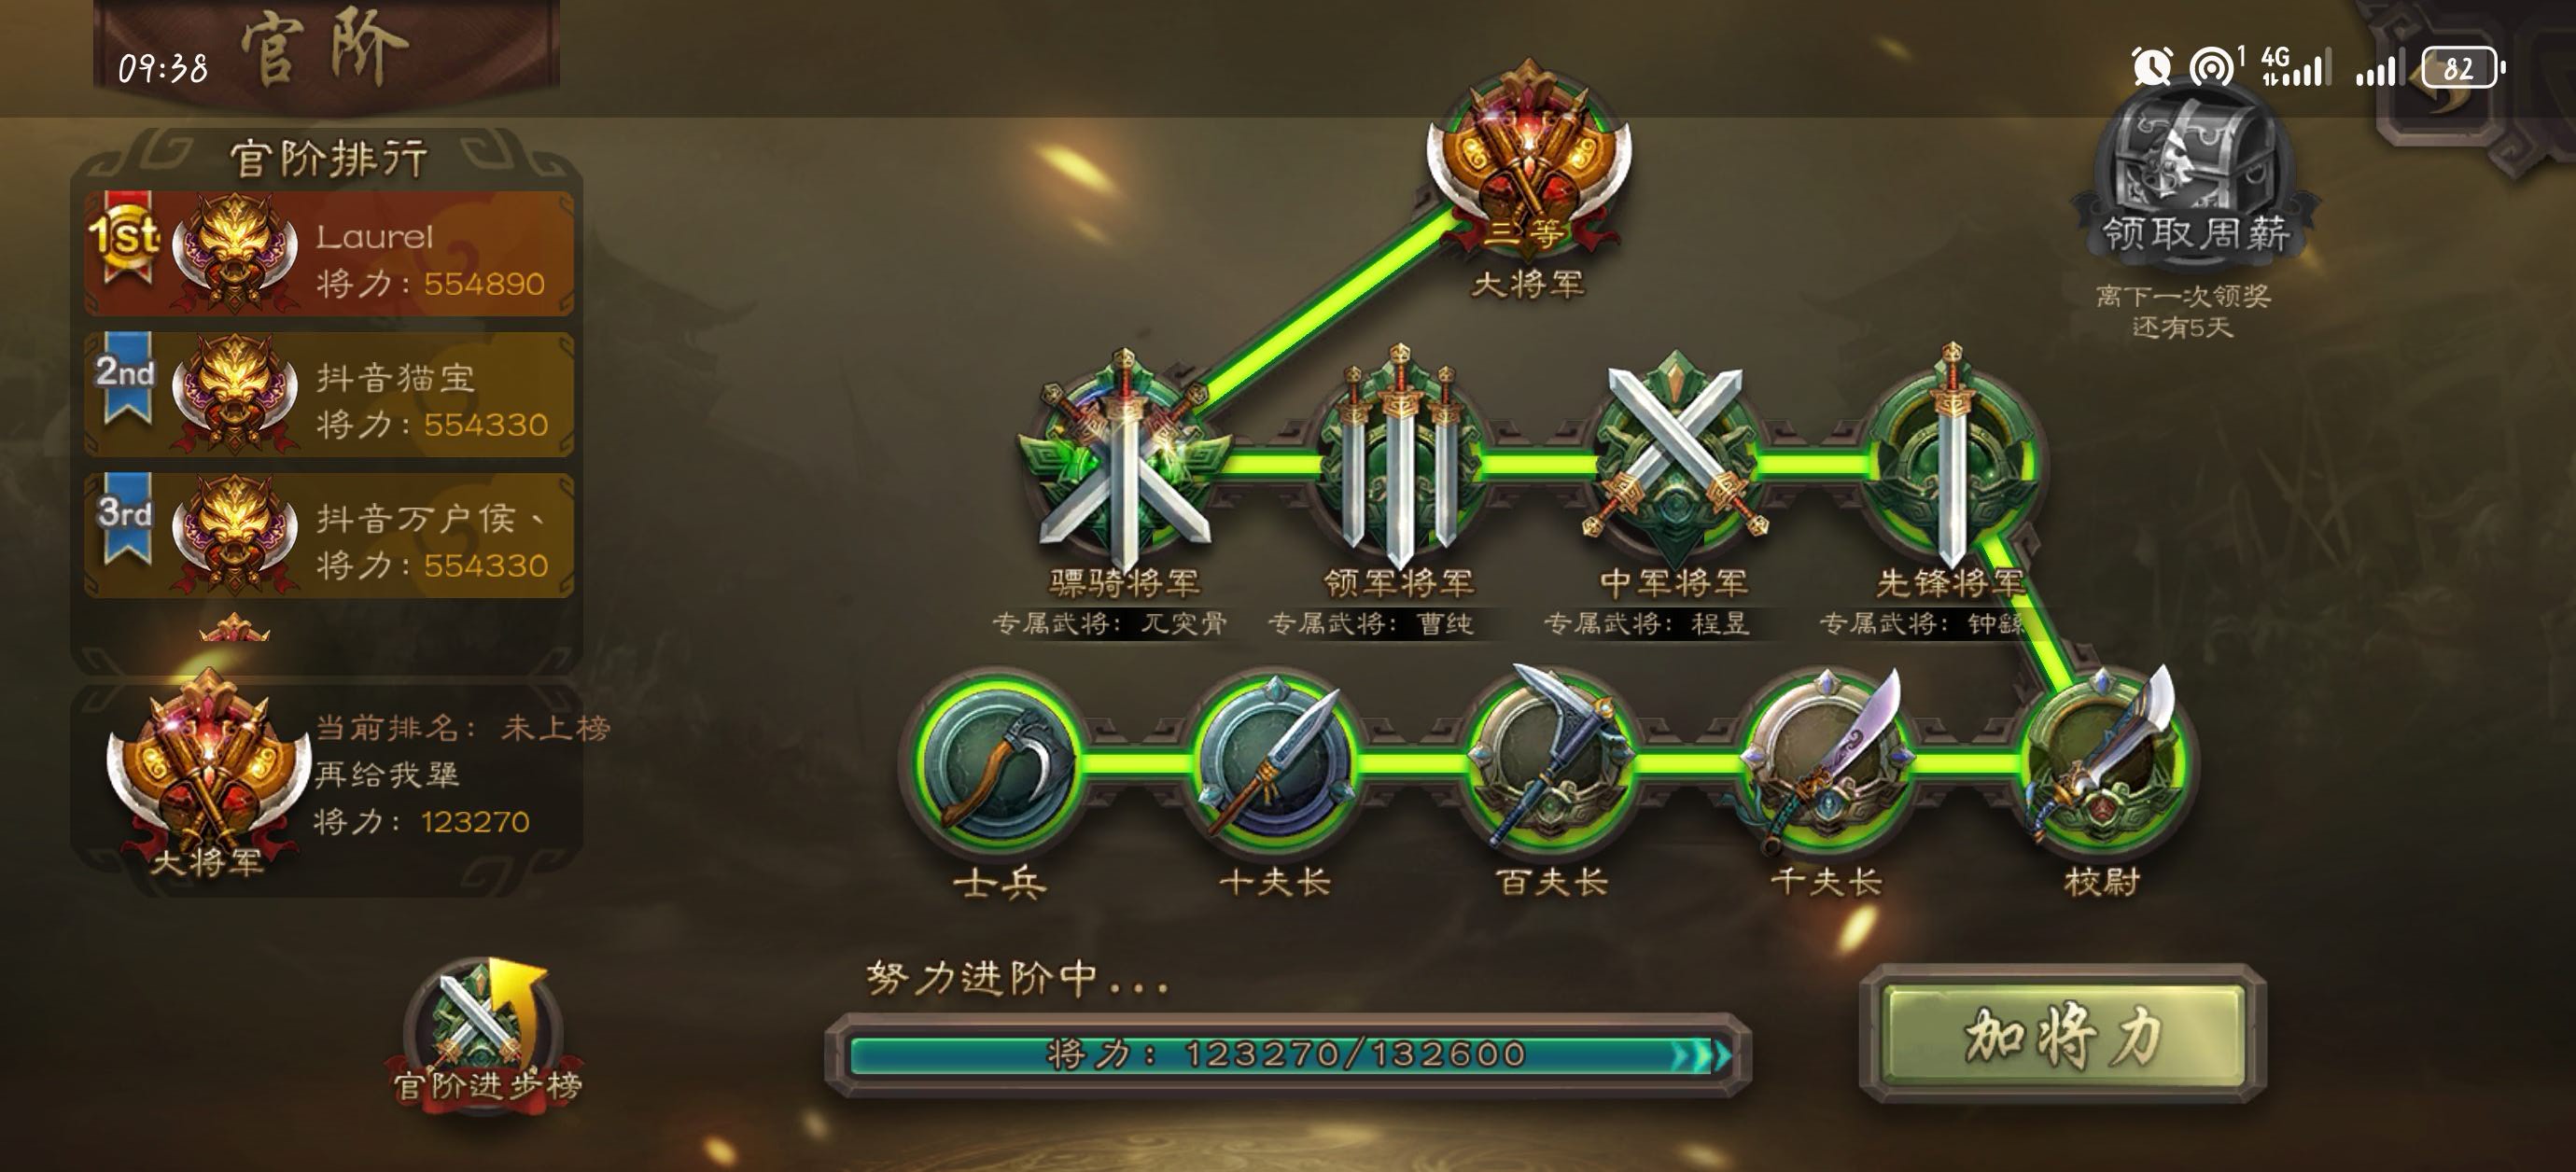The image size is (2576, 1172).
Task: Tap the 三等 大将军 top rank badge
Action: point(1528,160)
